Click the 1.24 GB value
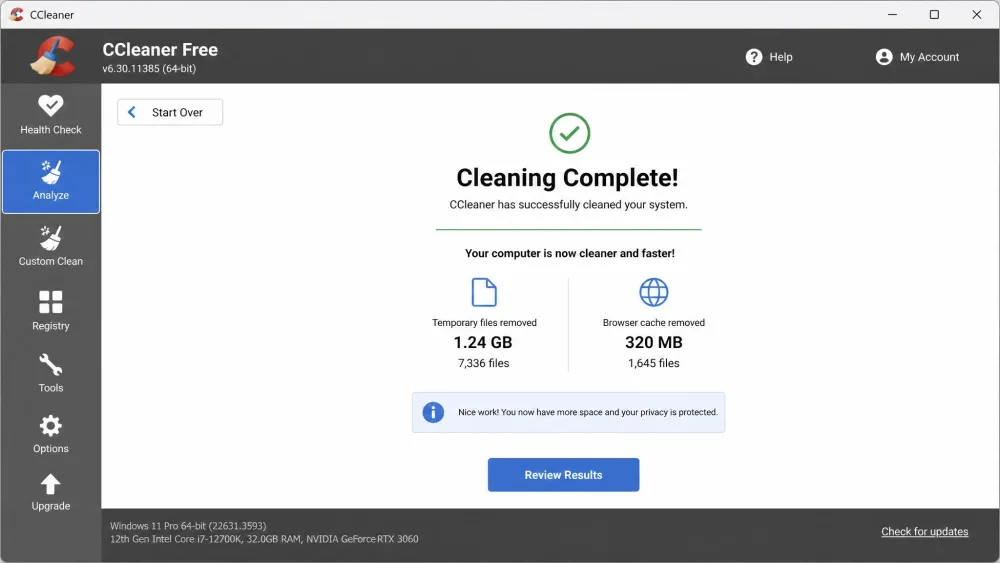Viewport: 1000px width, 563px height. coord(483,342)
